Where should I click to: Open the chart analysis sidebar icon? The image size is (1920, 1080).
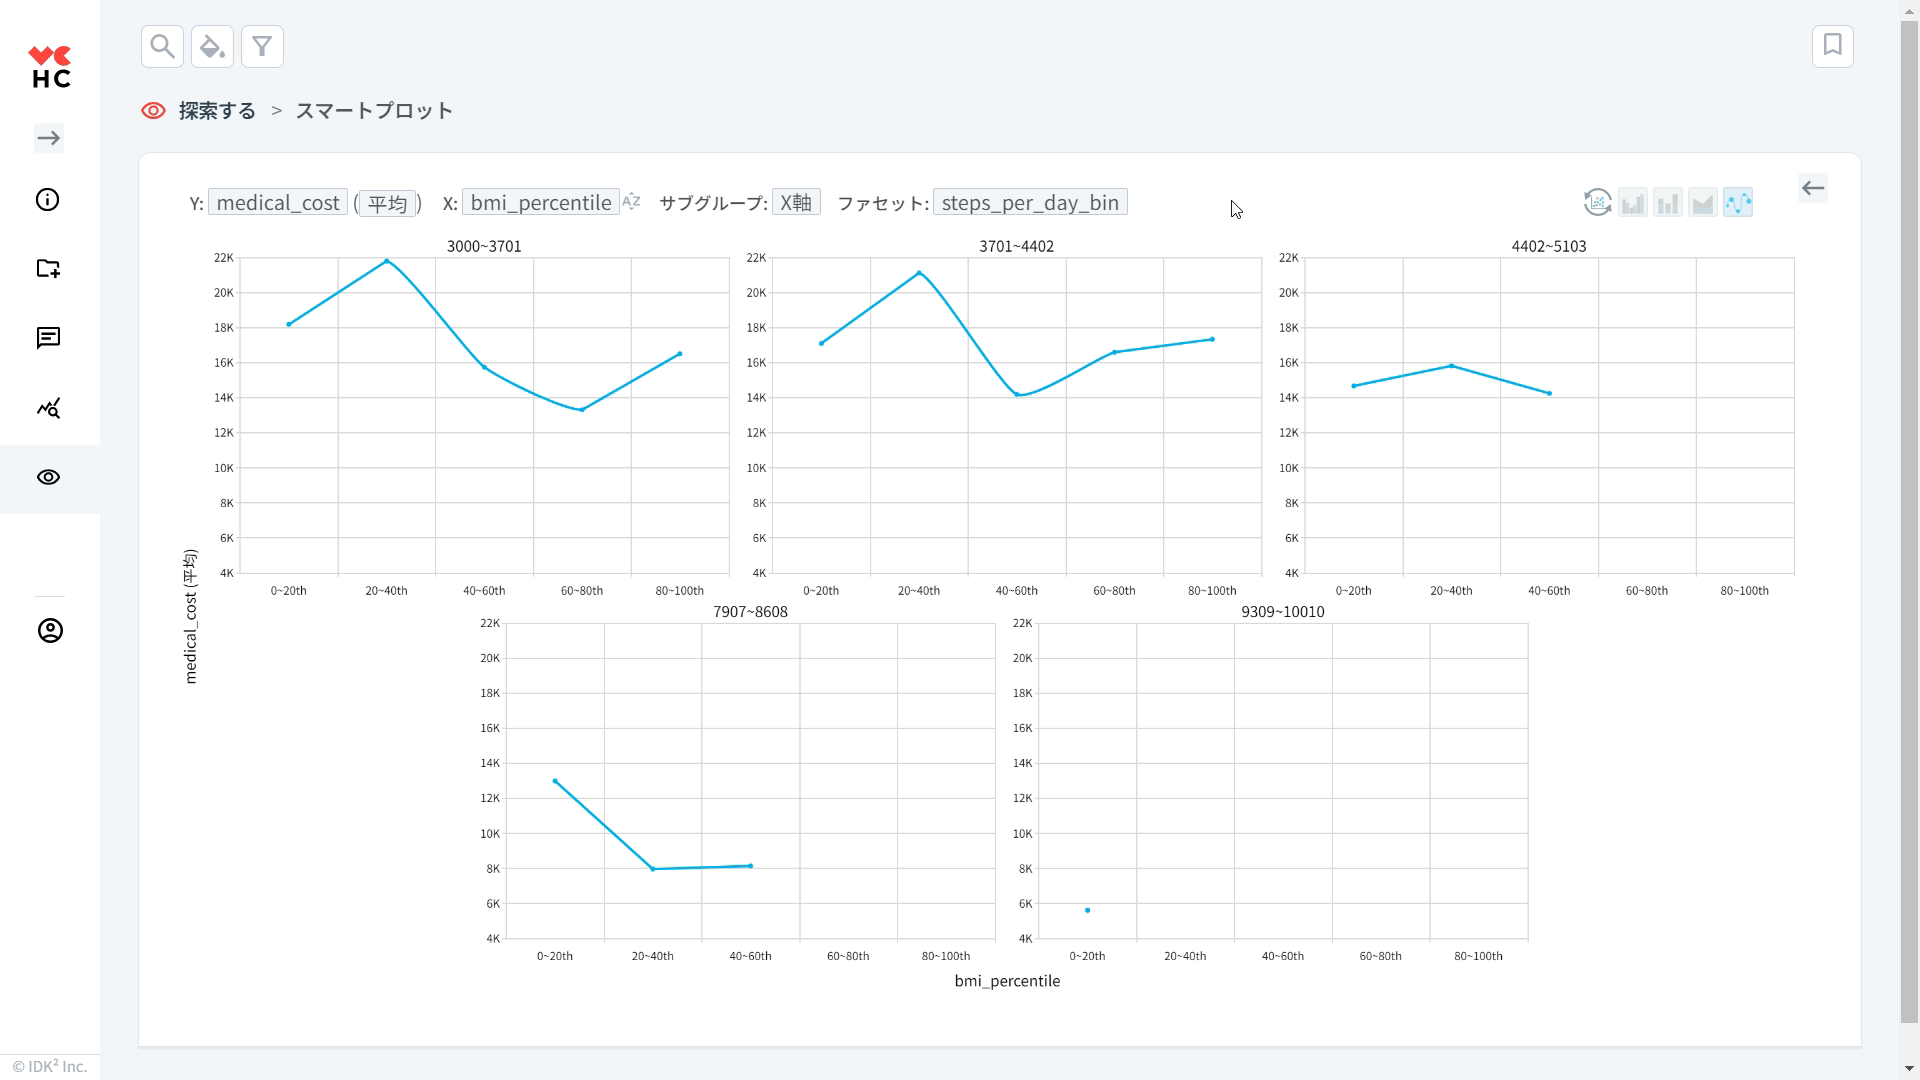(x=48, y=408)
